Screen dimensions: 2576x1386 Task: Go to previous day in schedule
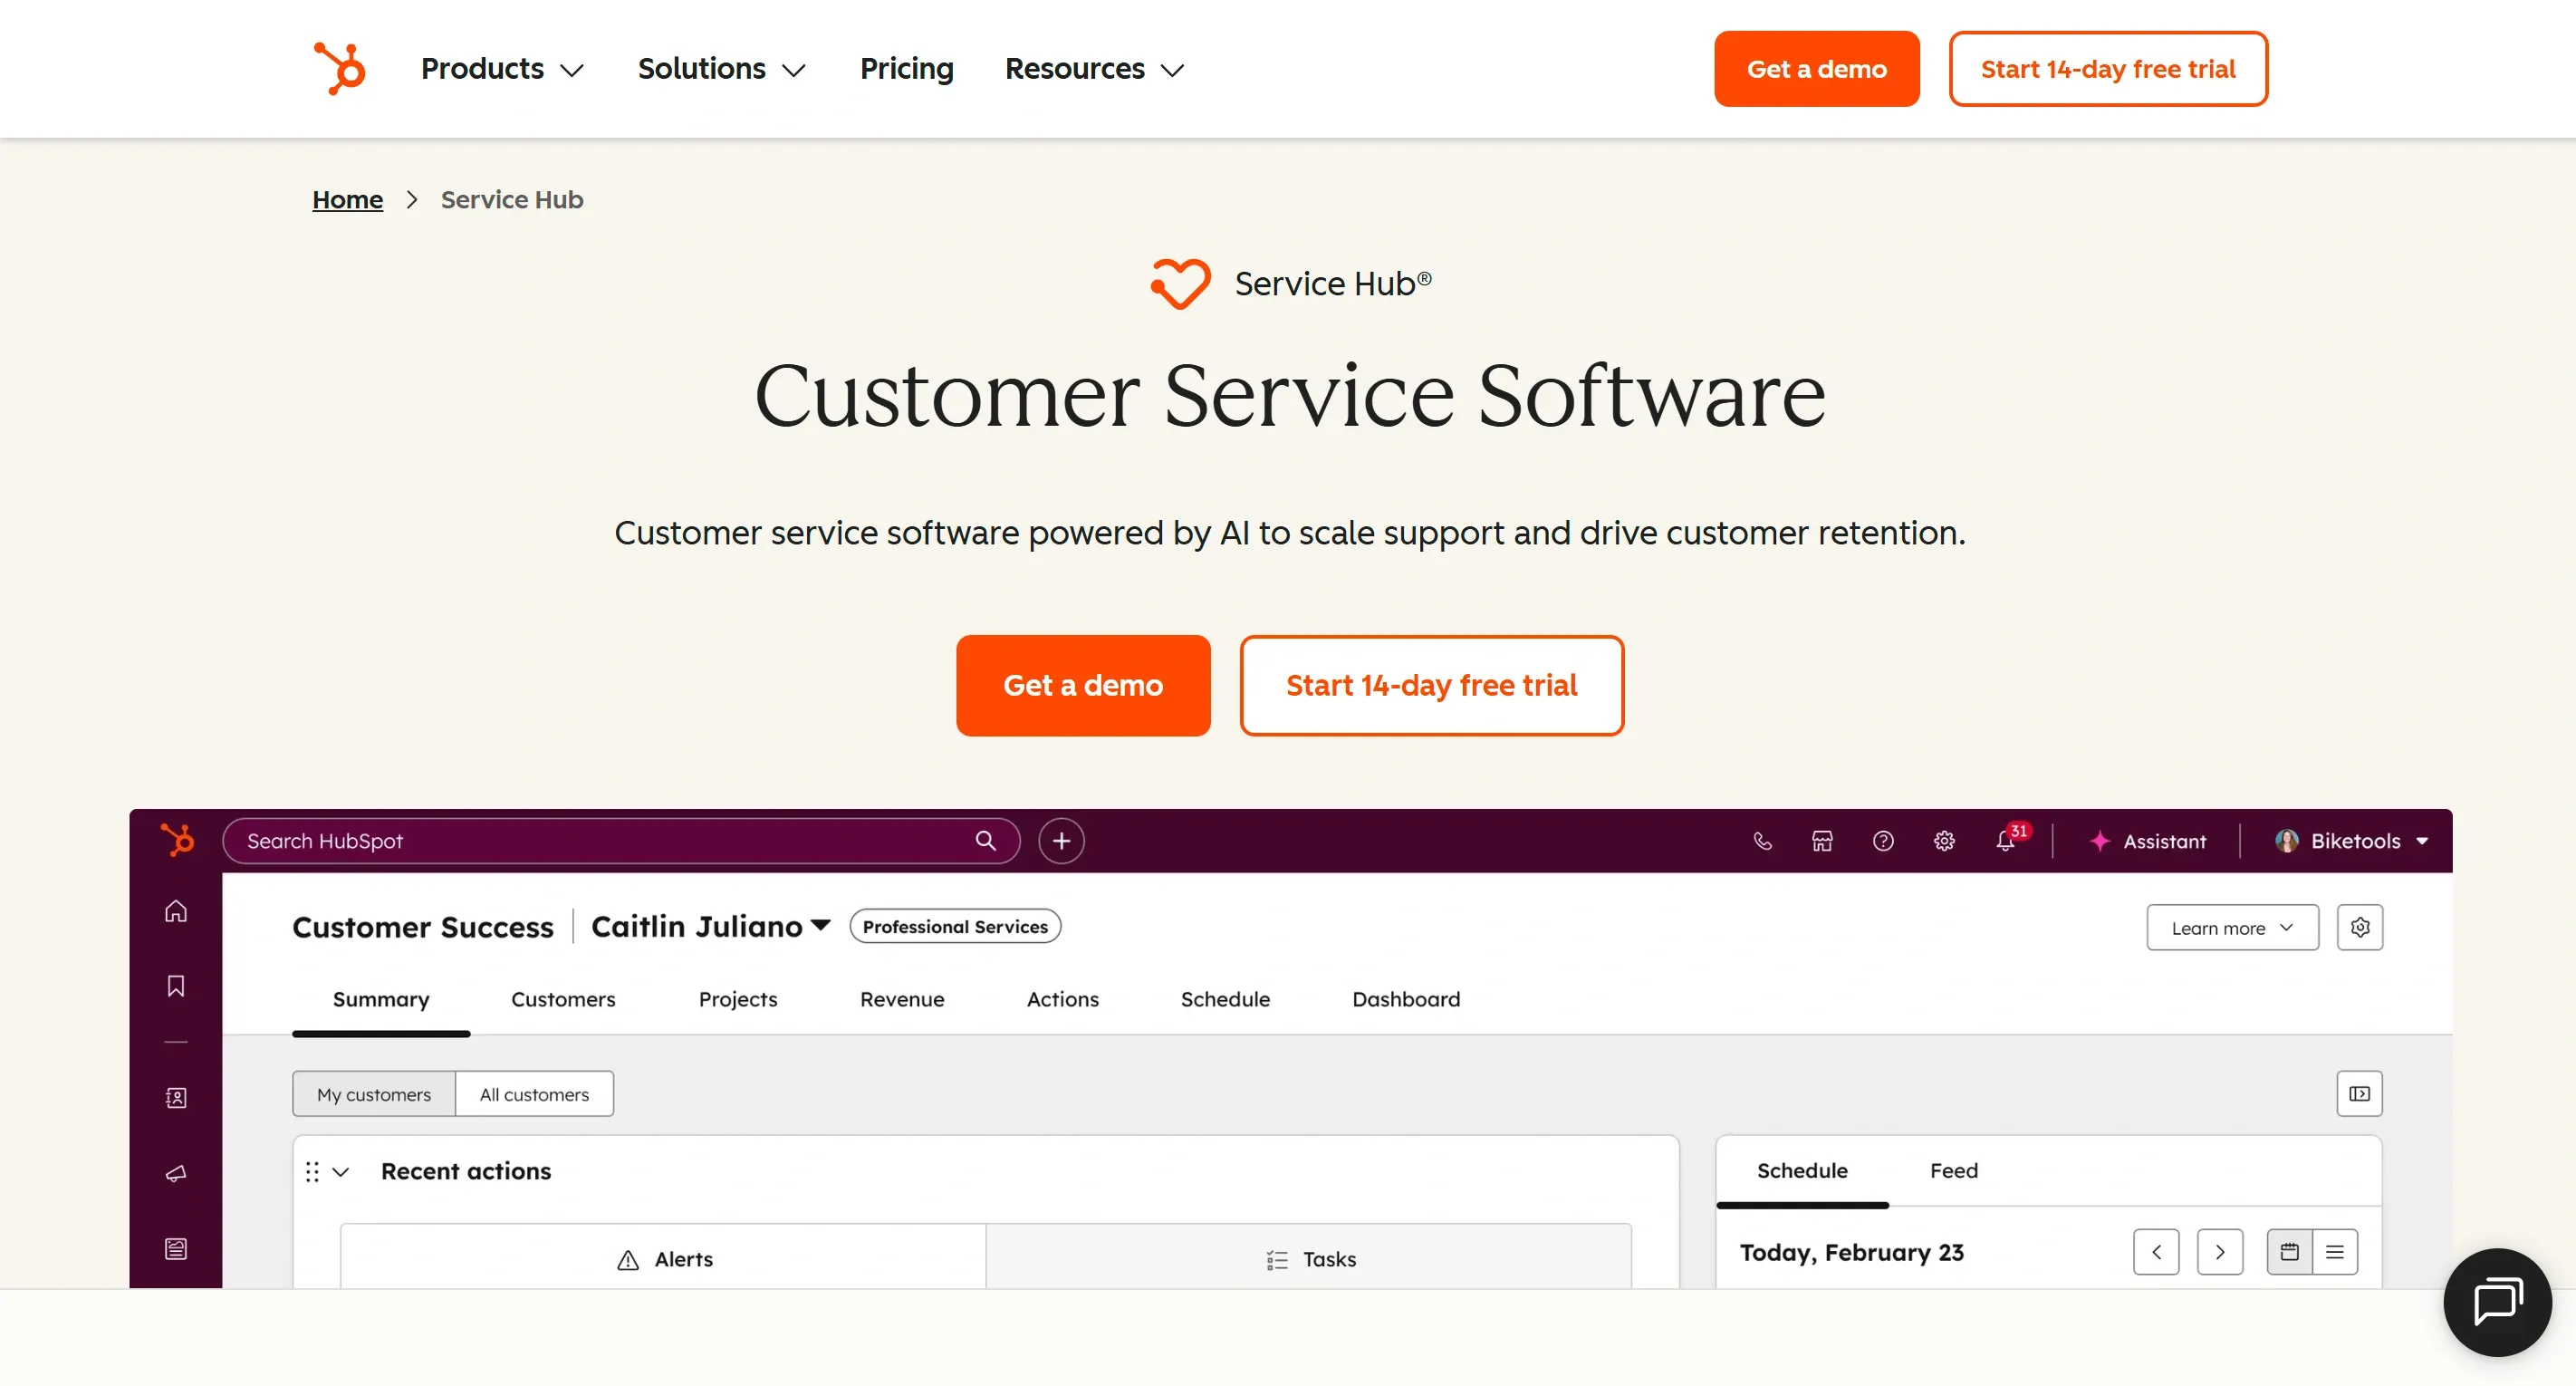(2156, 1252)
